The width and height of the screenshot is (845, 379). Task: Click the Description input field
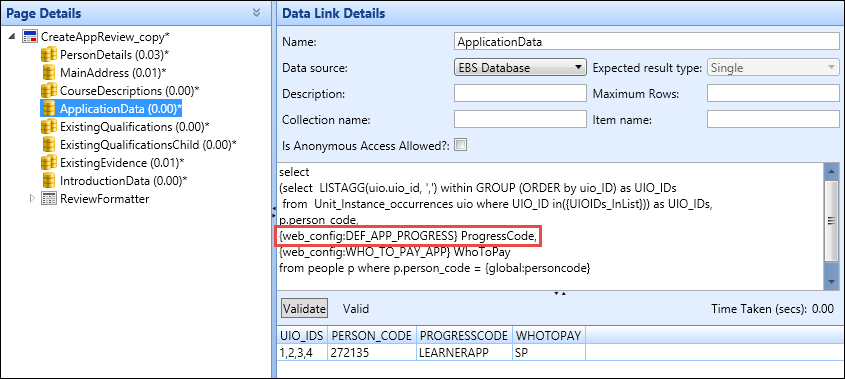point(520,93)
